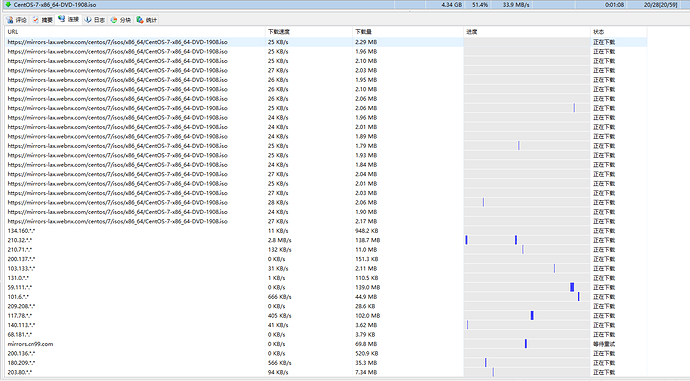
Task: Click the 69.8 MB download amount cell
Action: (x=366, y=344)
